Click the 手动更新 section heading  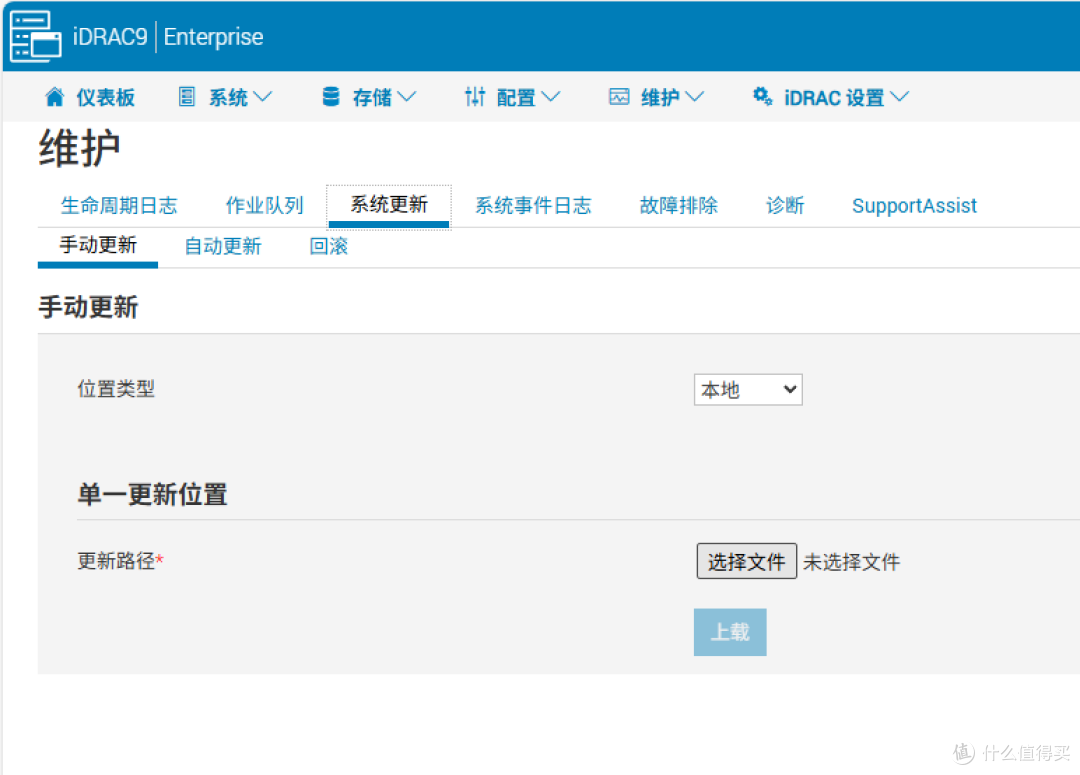[88, 307]
